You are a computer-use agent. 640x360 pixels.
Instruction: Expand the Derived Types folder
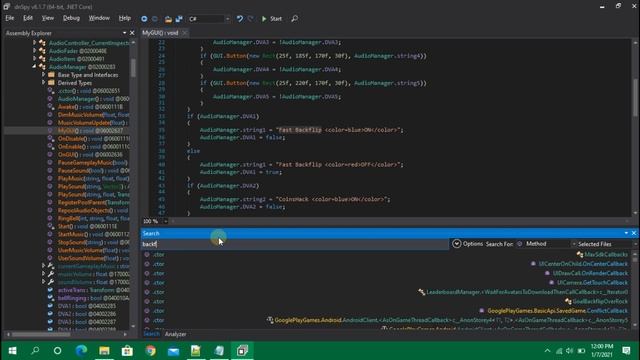pos(43,82)
